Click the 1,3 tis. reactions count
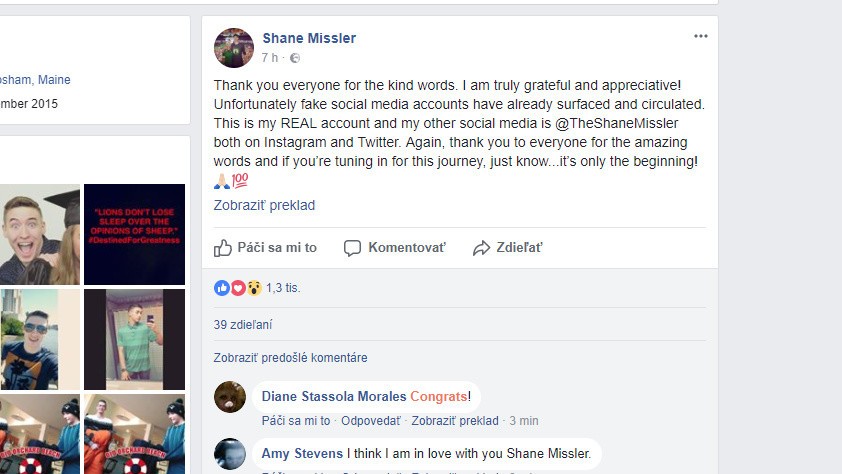Screen dimensions: 842x474 click(283, 288)
